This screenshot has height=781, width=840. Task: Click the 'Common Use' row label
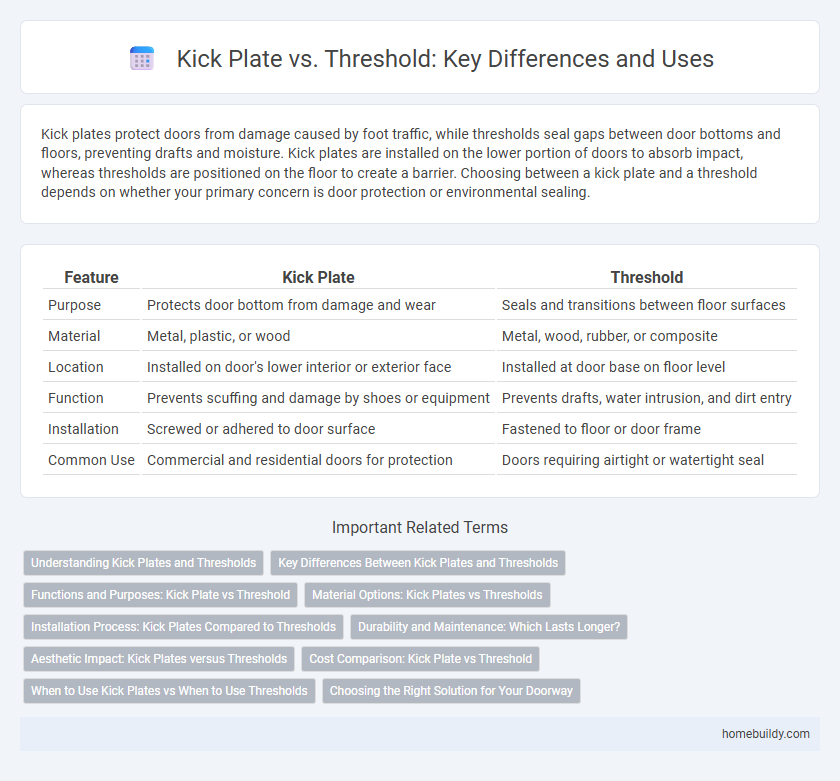pyautogui.click(x=91, y=460)
